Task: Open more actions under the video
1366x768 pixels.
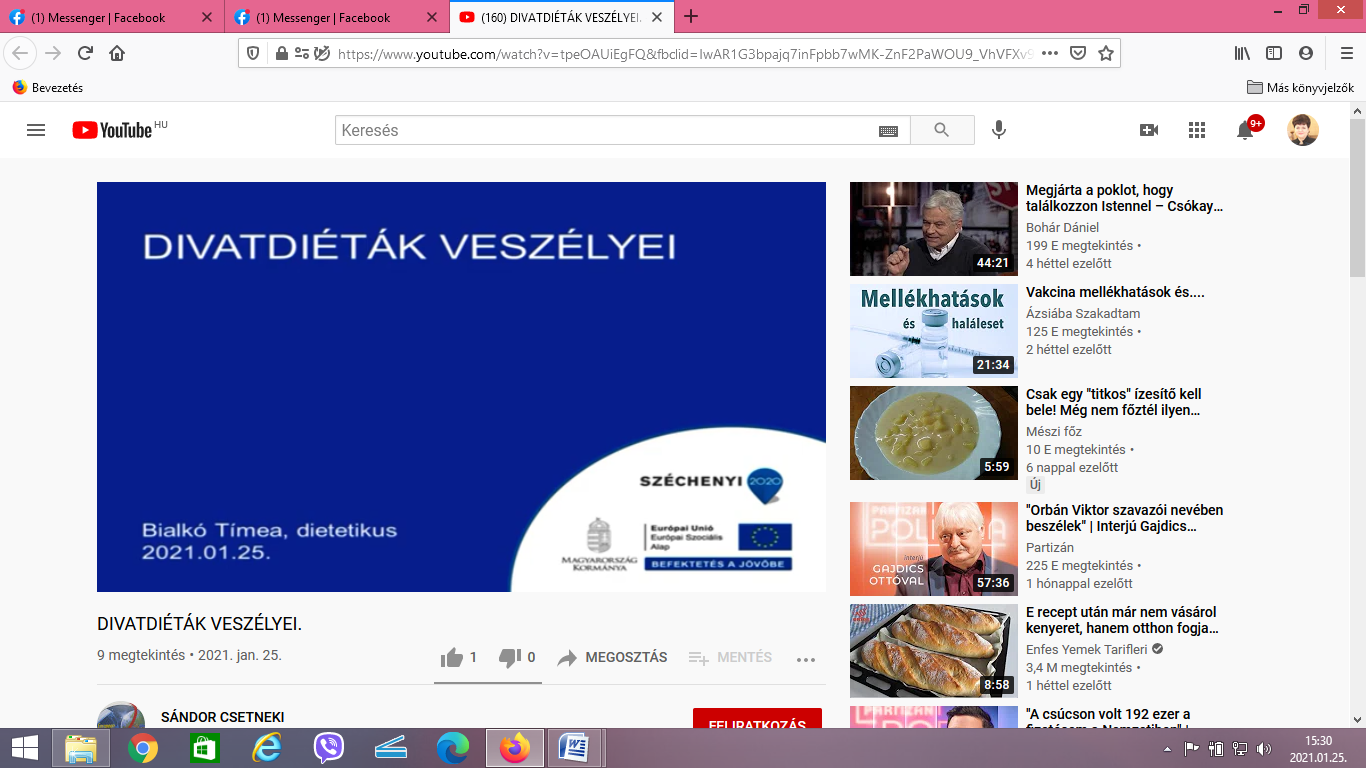Action: pos(806,659)
